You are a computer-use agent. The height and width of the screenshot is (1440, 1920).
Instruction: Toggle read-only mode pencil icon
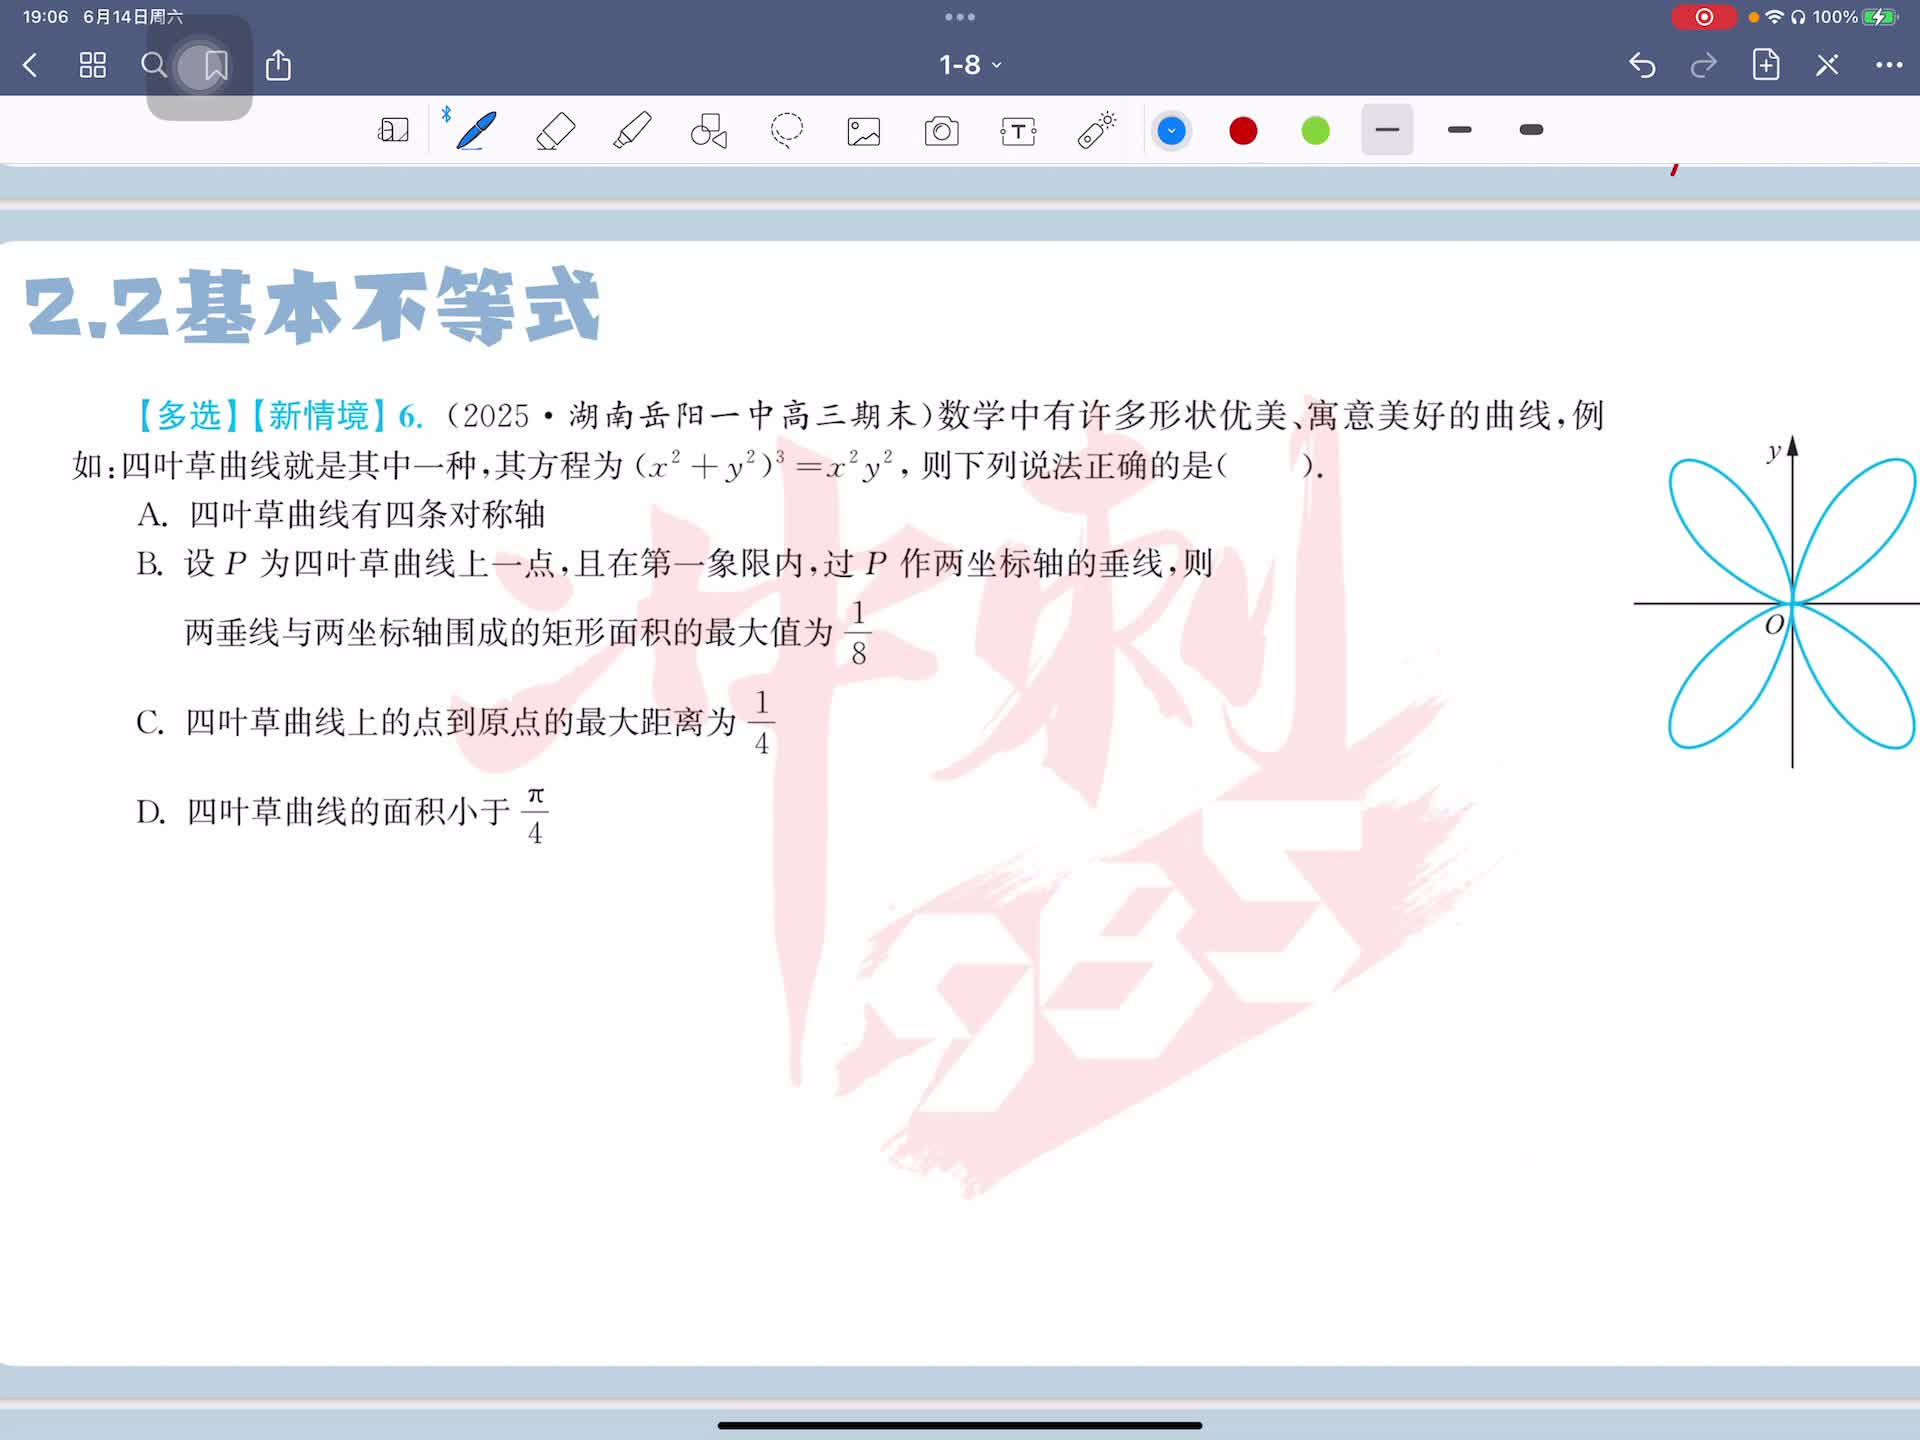1827,66
